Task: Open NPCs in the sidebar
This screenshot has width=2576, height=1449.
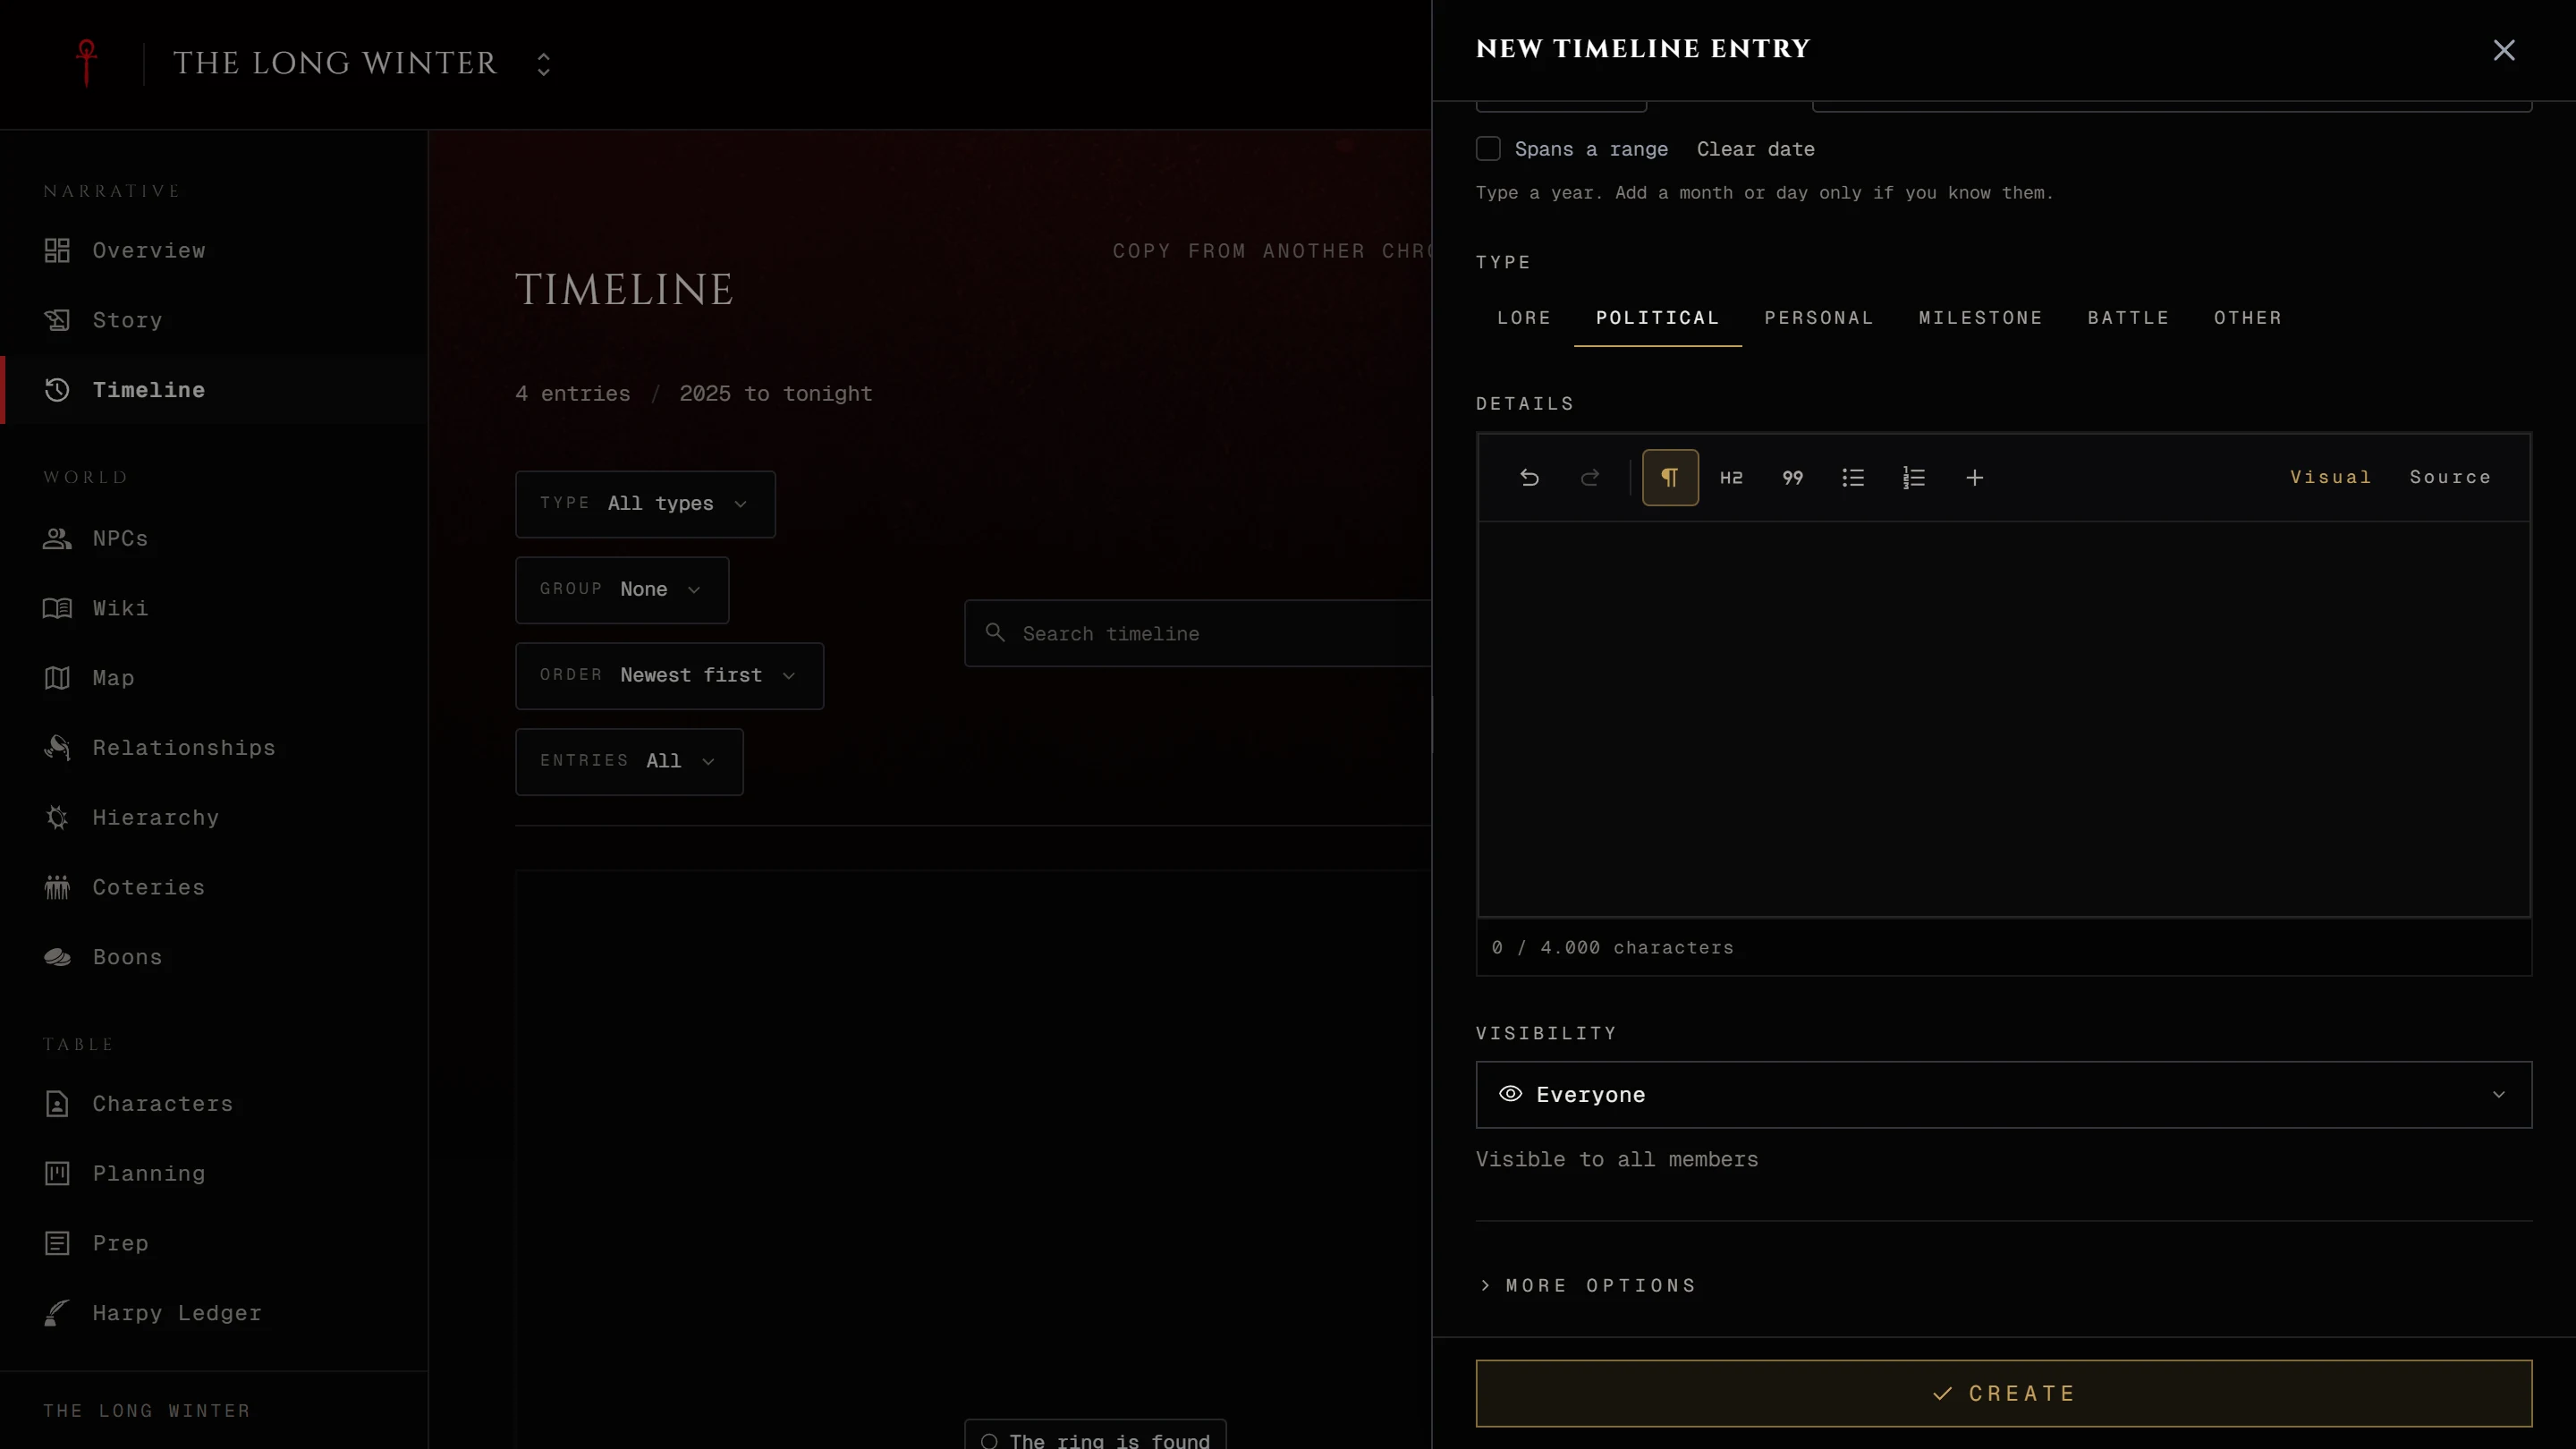Action: pos(214,539)
